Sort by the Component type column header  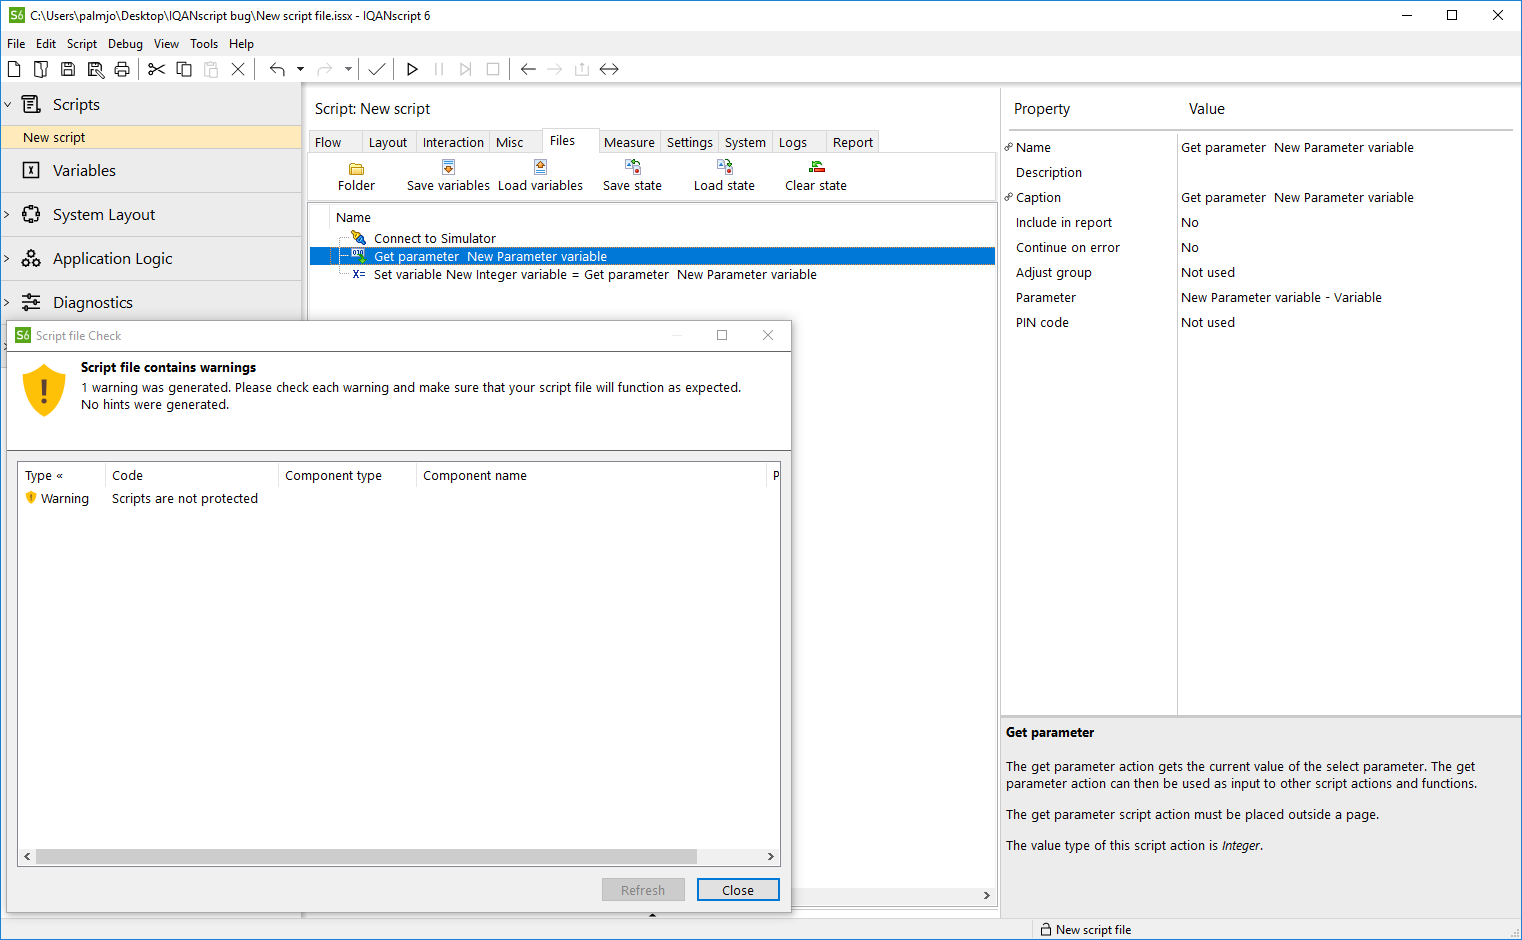tap(347, 476)
